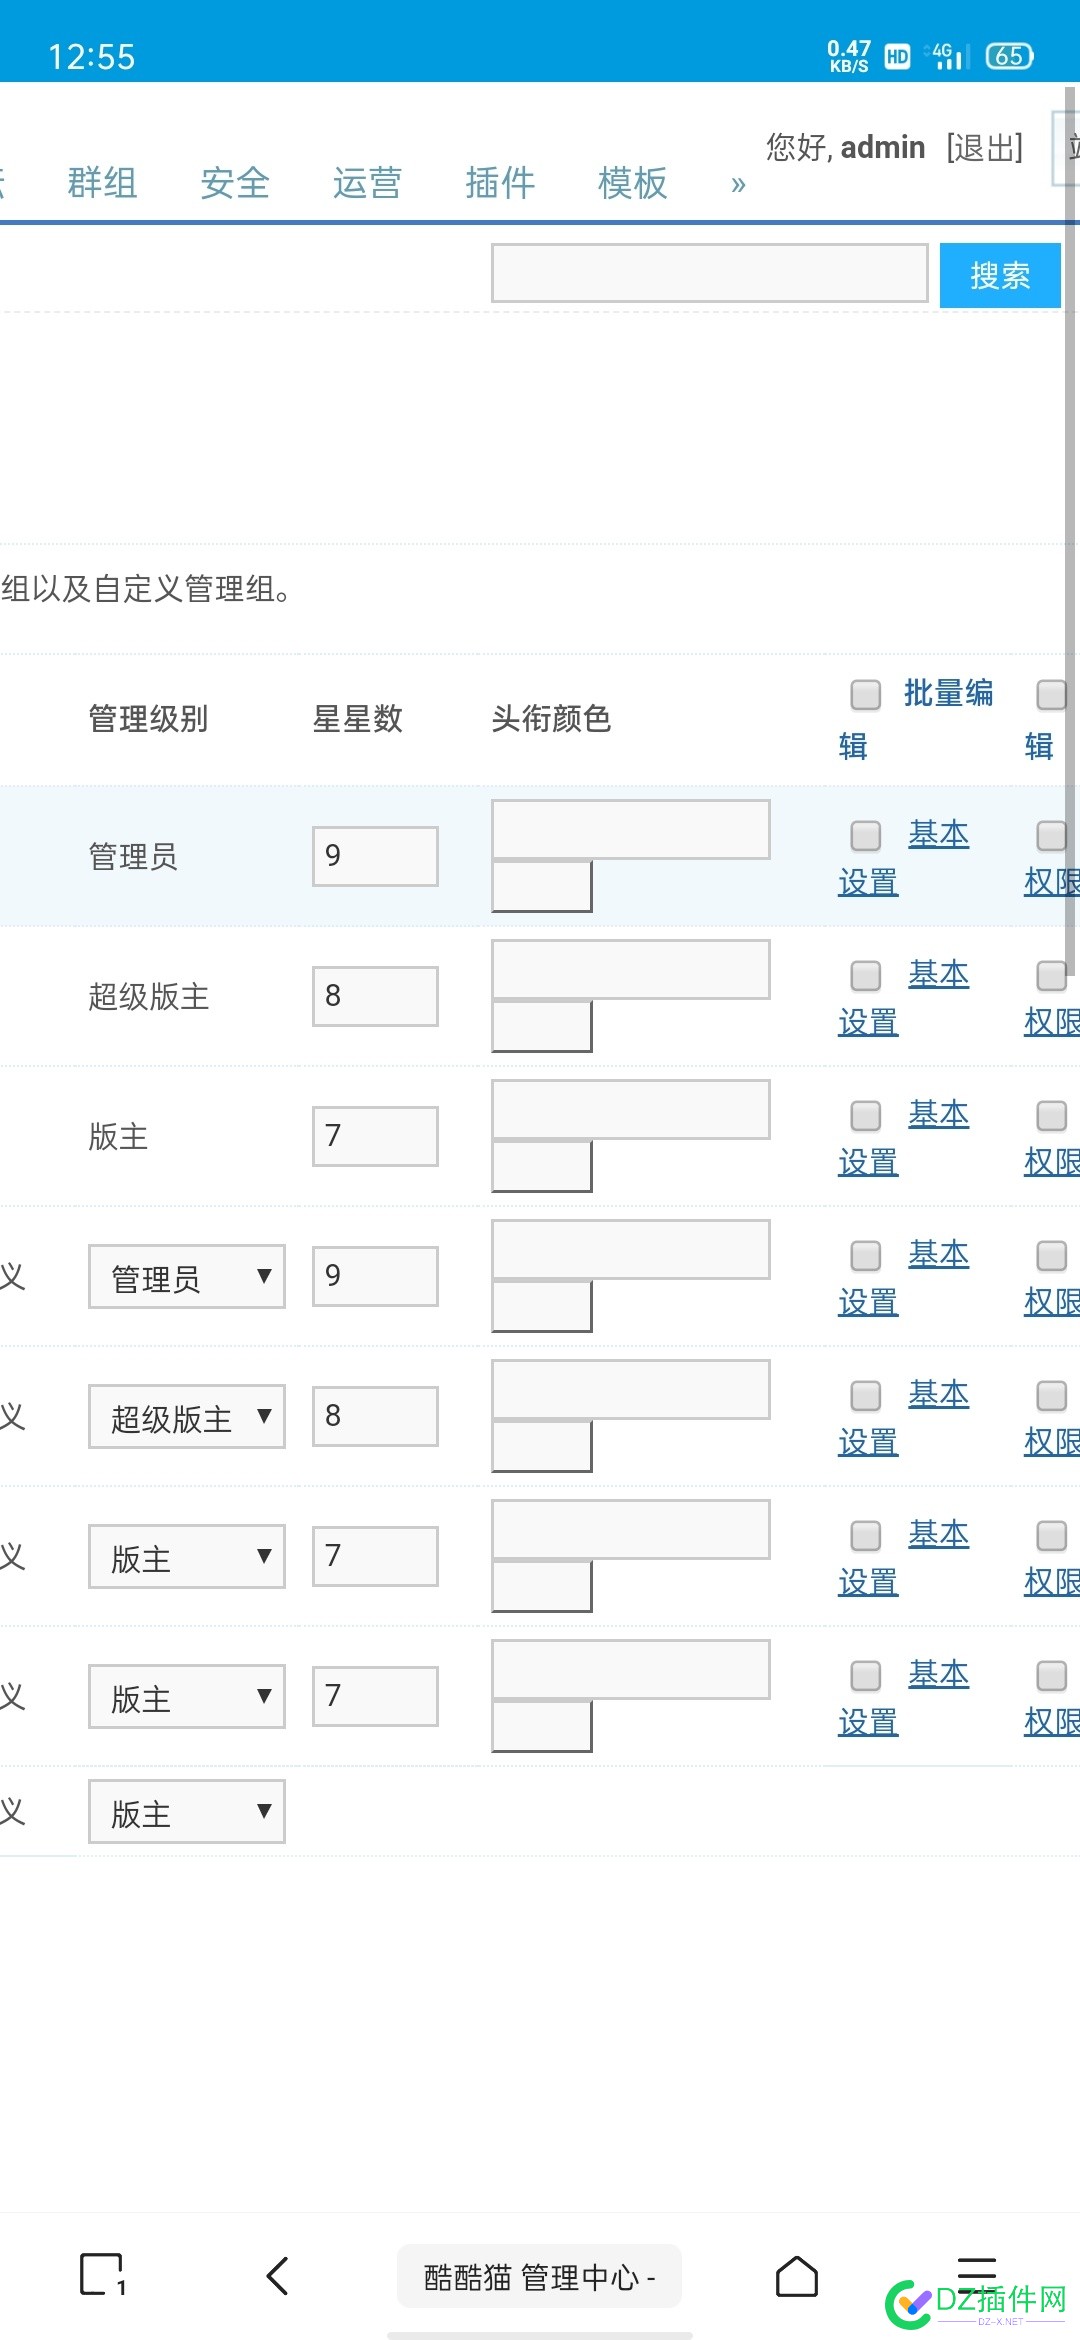Focus the search text field
The width and height of the screenshot is (1080, 2340).
point(710,273)
